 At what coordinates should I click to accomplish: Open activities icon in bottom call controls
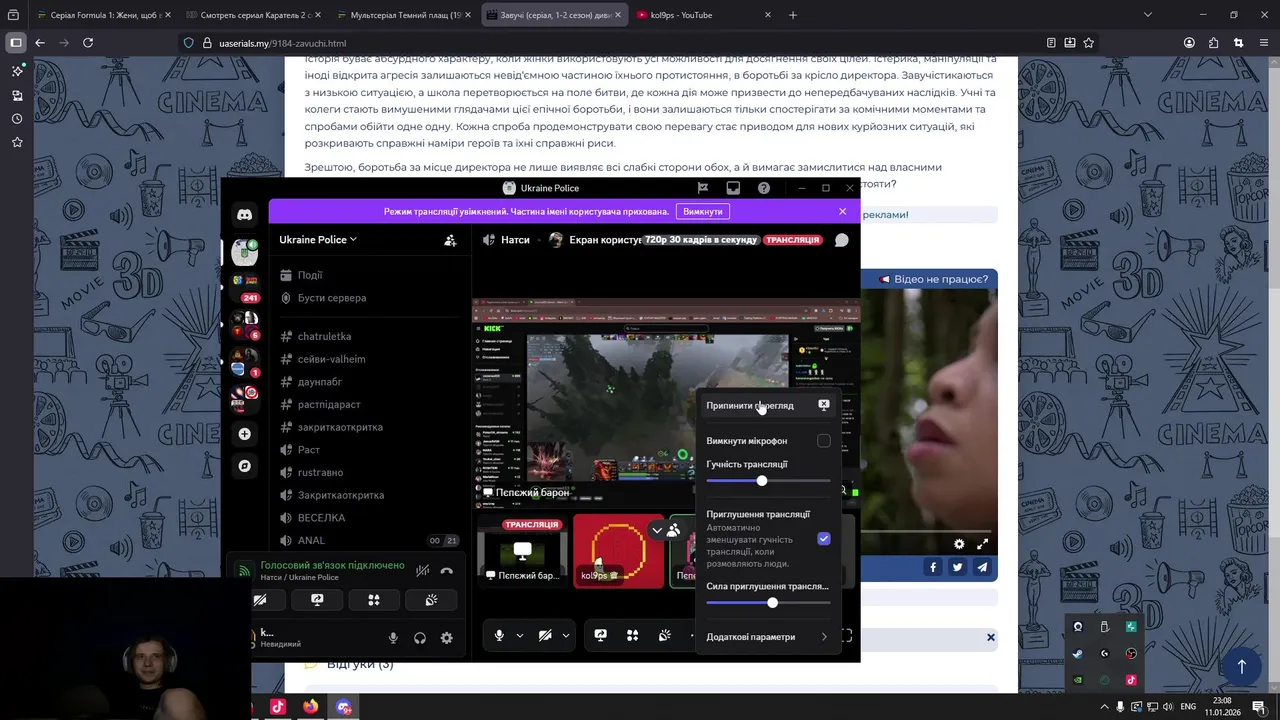[x=632, y=635]
